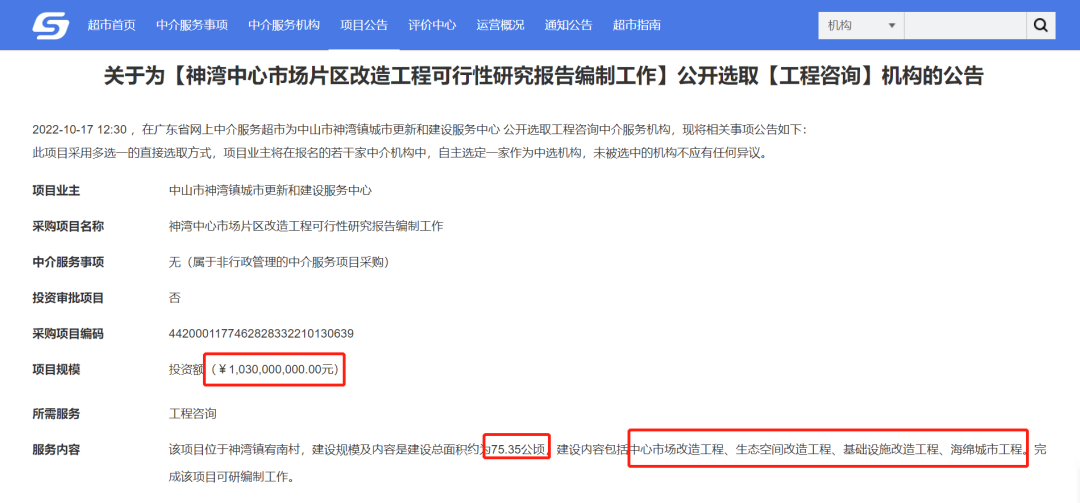Open 通知公告 navigation item

pos(568,25)
